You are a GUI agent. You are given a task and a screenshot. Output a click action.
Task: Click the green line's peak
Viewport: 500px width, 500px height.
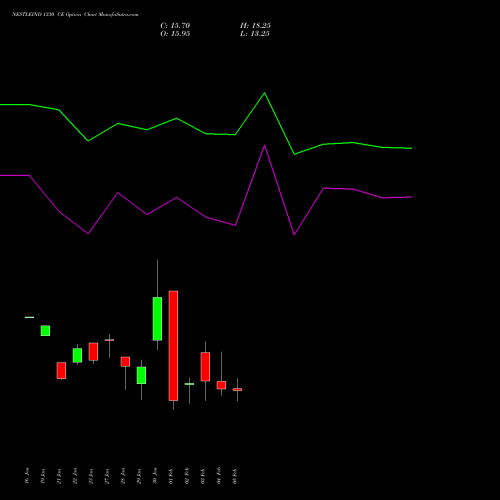pyautogui.click(x=265, y=93)
